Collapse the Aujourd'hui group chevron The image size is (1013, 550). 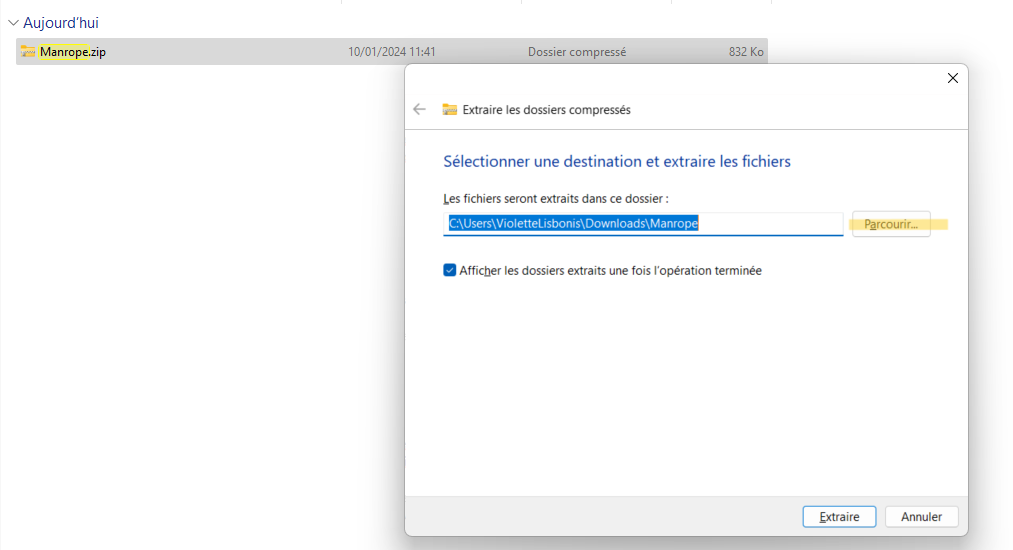coord(13,23)
